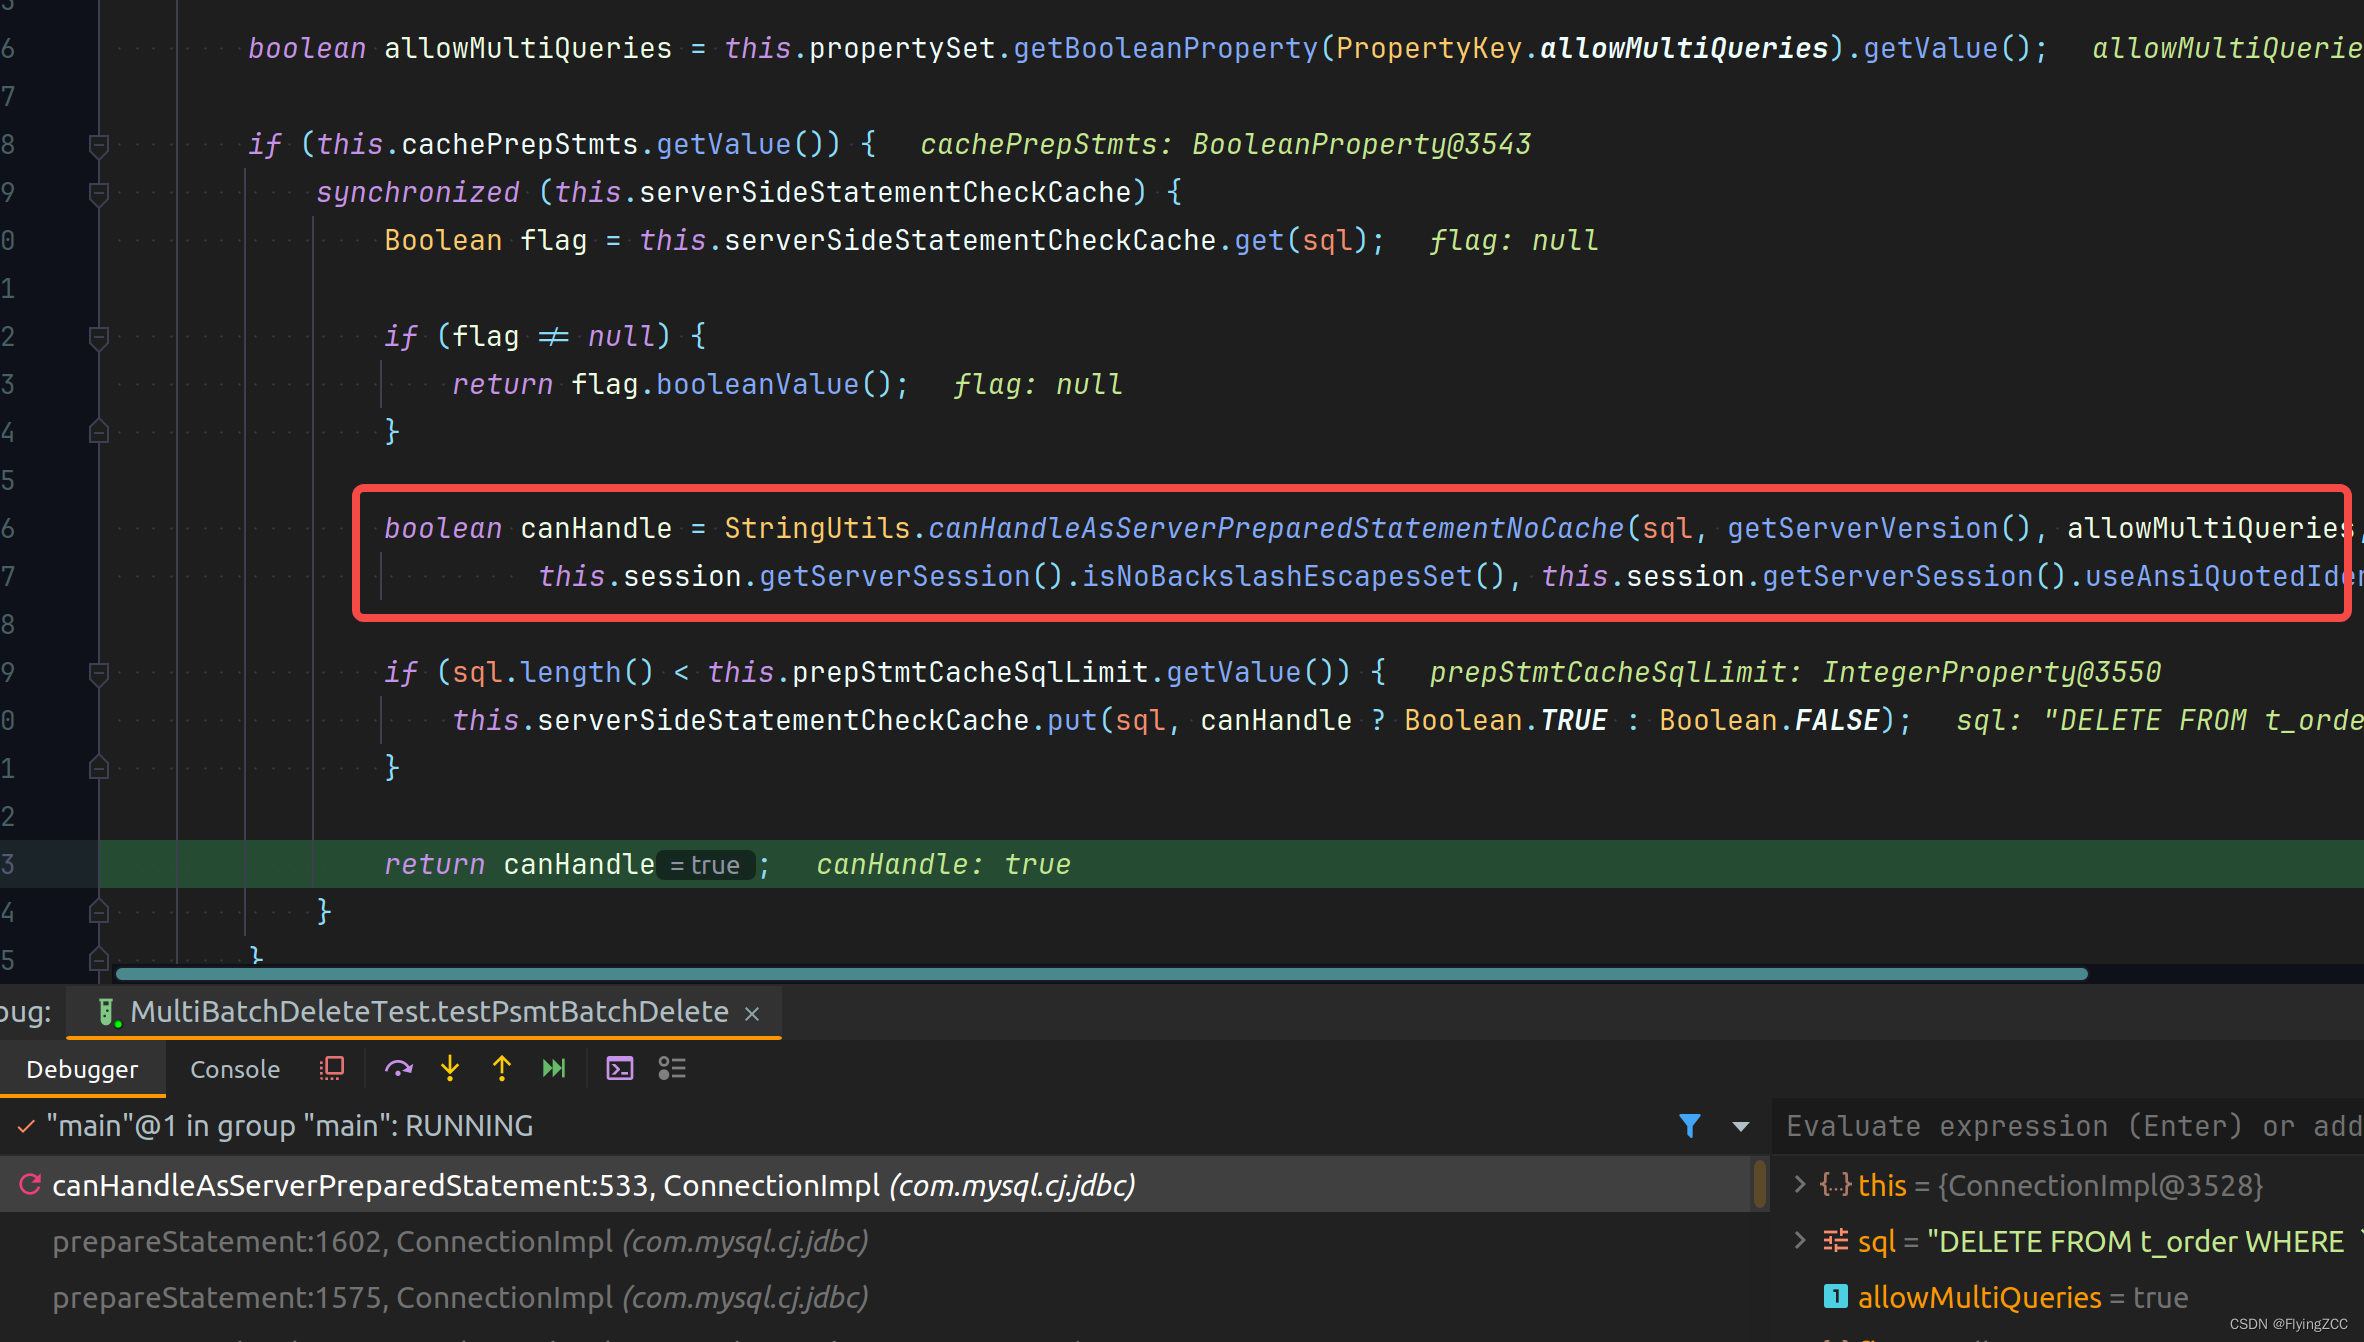Click the Evaluate expression input field
The image size is (2364, 1342).
pos(2070,1126)
